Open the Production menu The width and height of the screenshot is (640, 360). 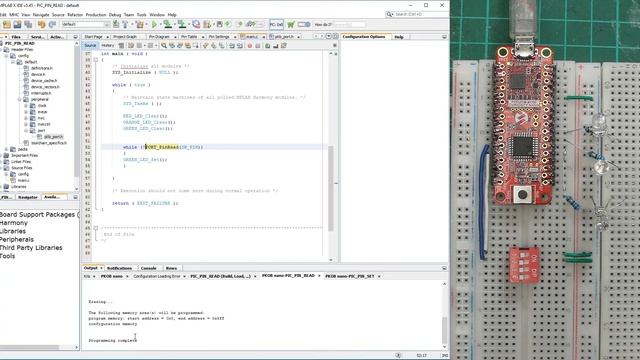[96, 15]
